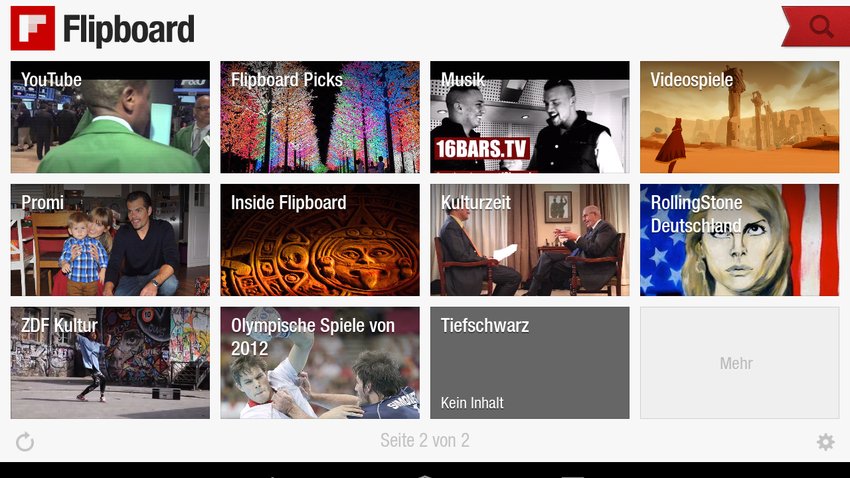The width and height of the screenshot is (850, 478).
Task: Open the Kulturzeit tile
Action: pos(530,240)
